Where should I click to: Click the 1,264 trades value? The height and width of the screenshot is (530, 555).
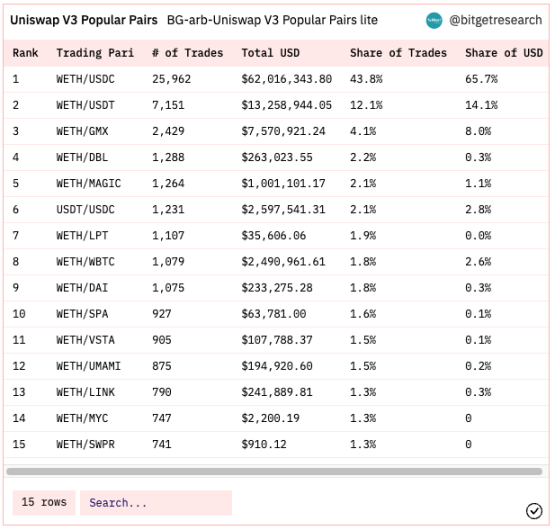click(168, 183)
